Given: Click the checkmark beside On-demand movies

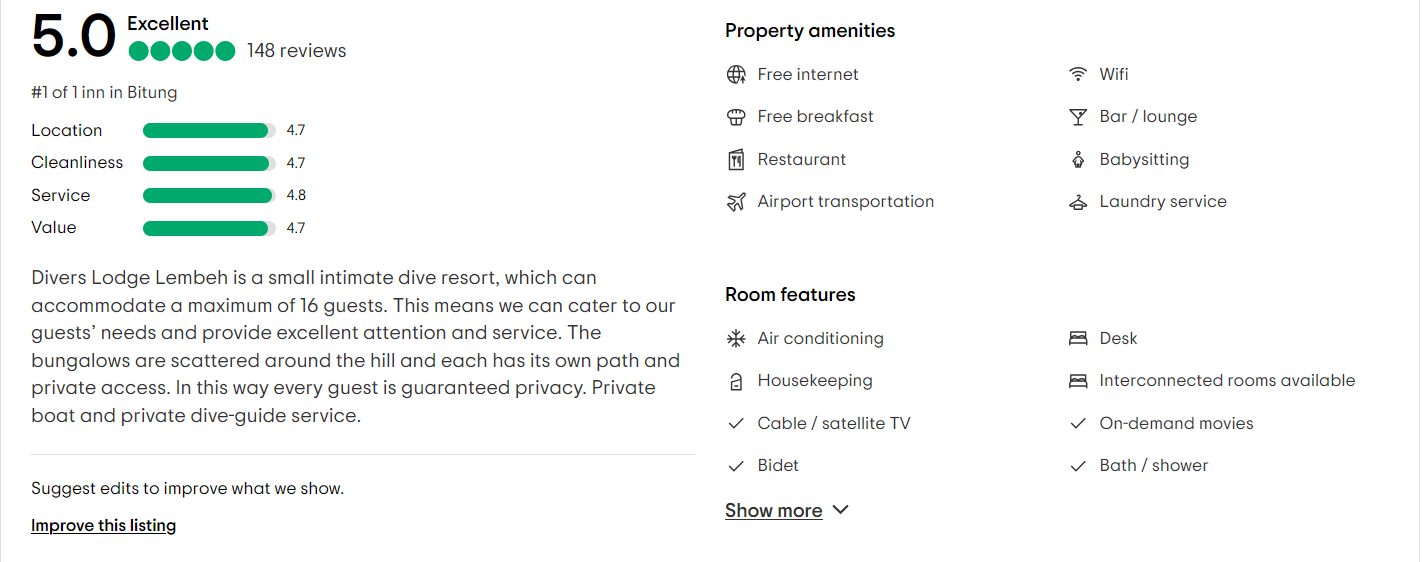Looking at the screenshot, I should [x=1078, y=424].
